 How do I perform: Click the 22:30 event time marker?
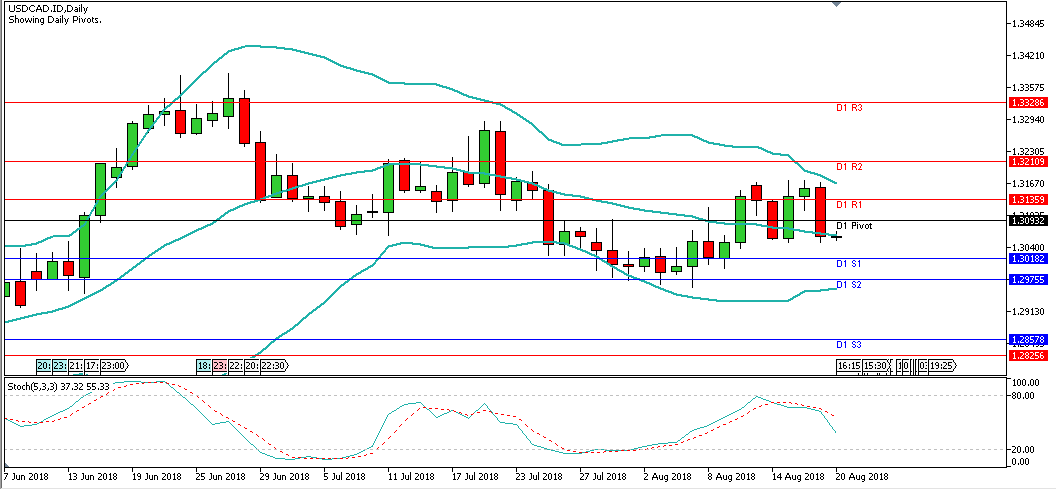click(275, 365)
